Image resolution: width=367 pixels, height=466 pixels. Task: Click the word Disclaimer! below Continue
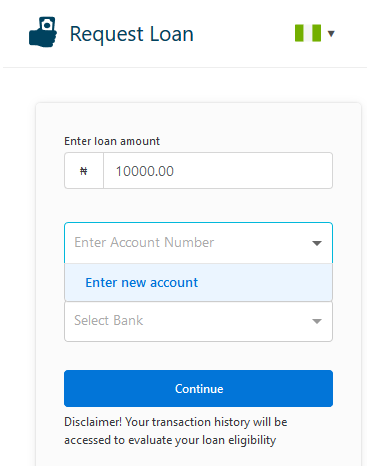tap(93, 422)
